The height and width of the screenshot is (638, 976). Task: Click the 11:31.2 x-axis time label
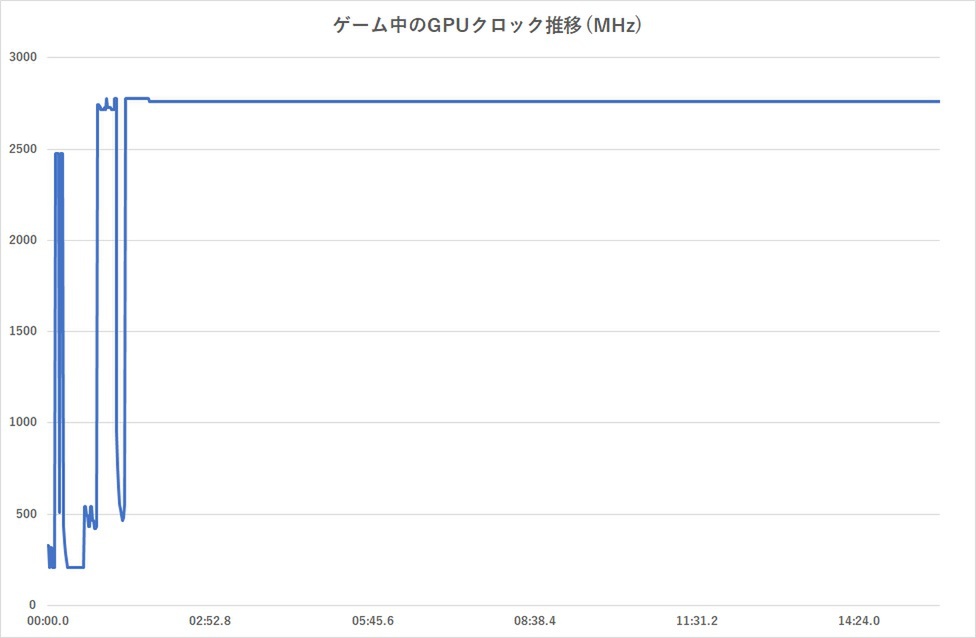tap(696, 621)
